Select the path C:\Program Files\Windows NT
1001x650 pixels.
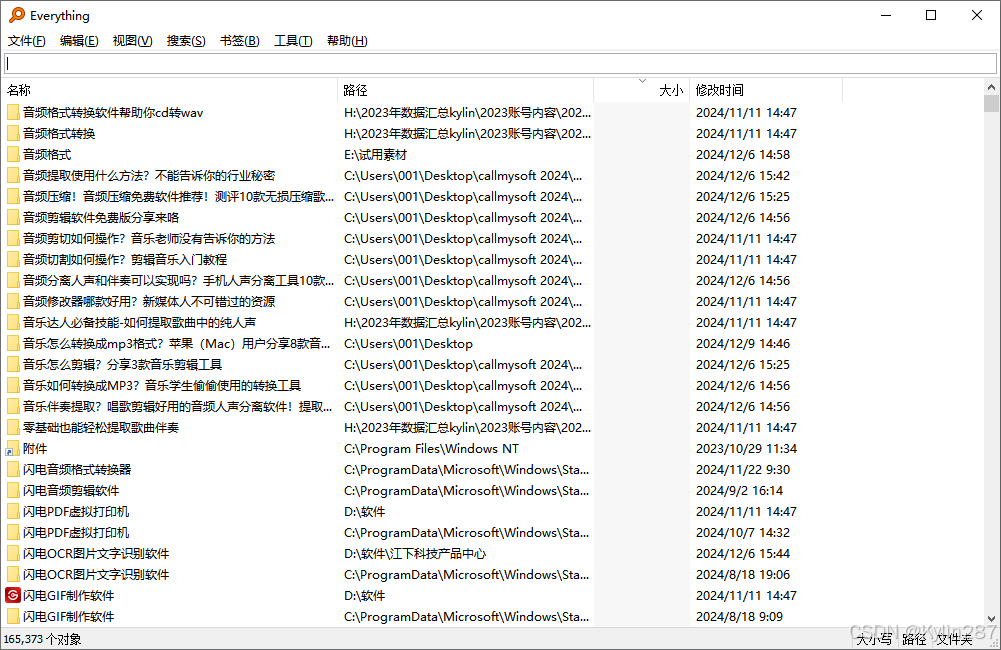(432, 449)
